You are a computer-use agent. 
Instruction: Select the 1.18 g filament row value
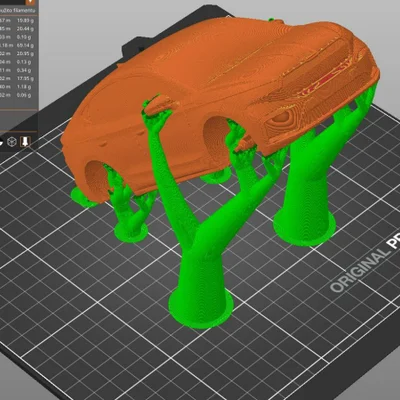point(25,87)
